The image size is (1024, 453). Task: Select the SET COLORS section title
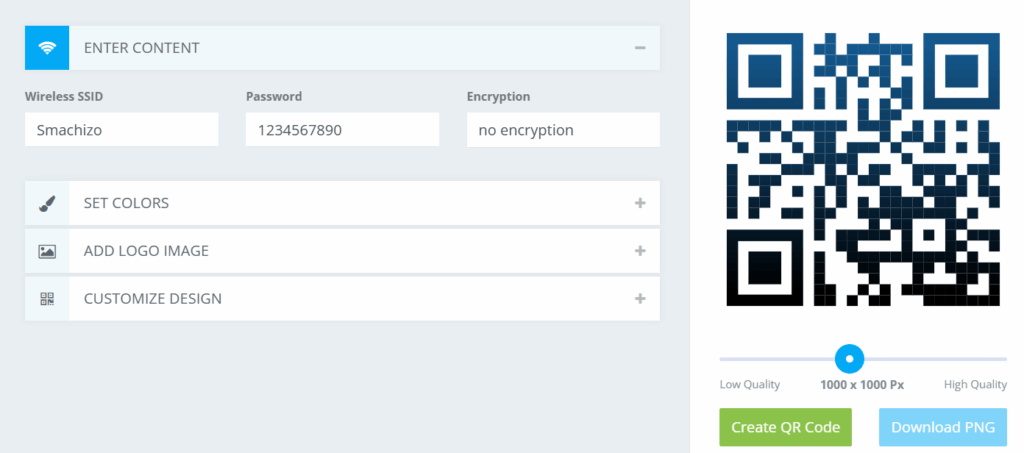click(x=126, y=203)
